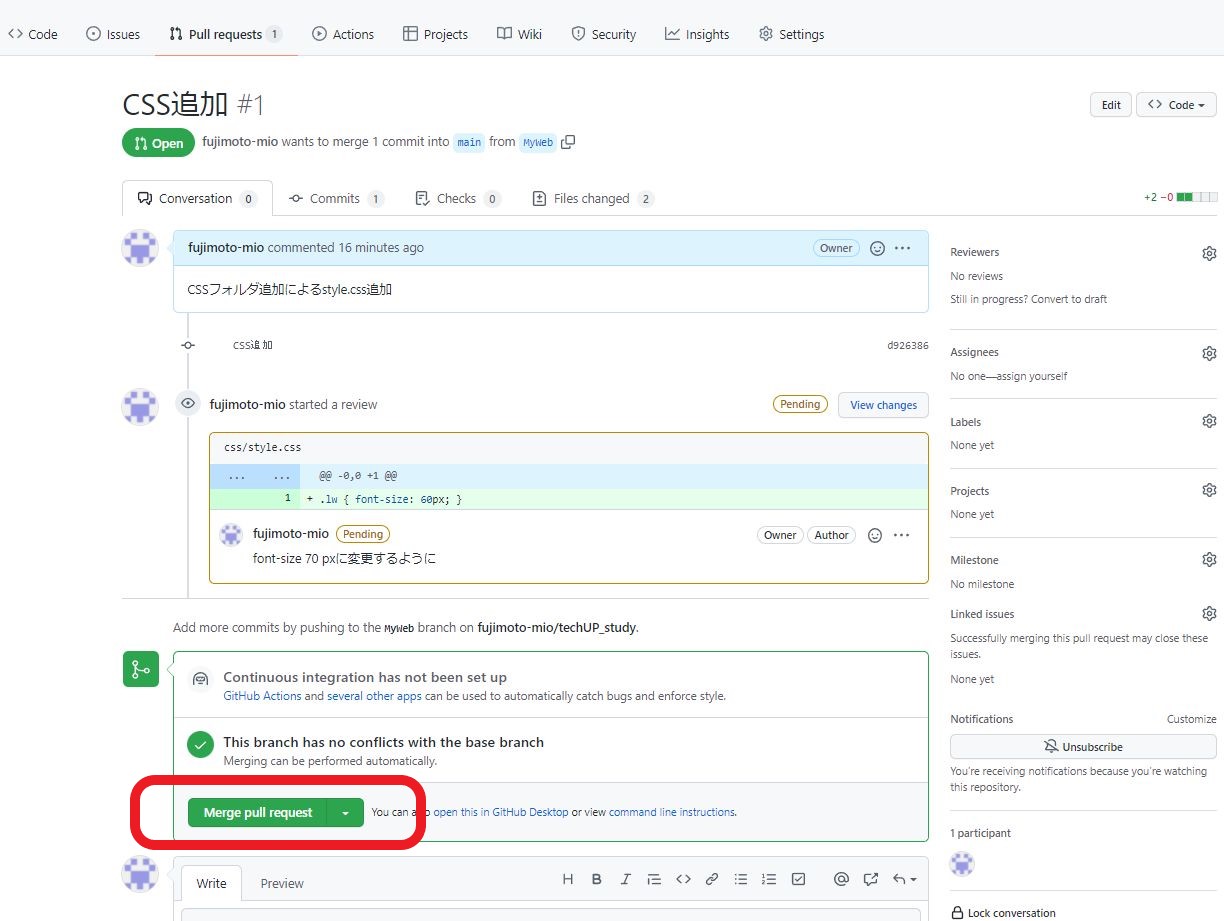
Task: Switch to the Preview tab in the comment editor
Action: click(x=282, y=883)
